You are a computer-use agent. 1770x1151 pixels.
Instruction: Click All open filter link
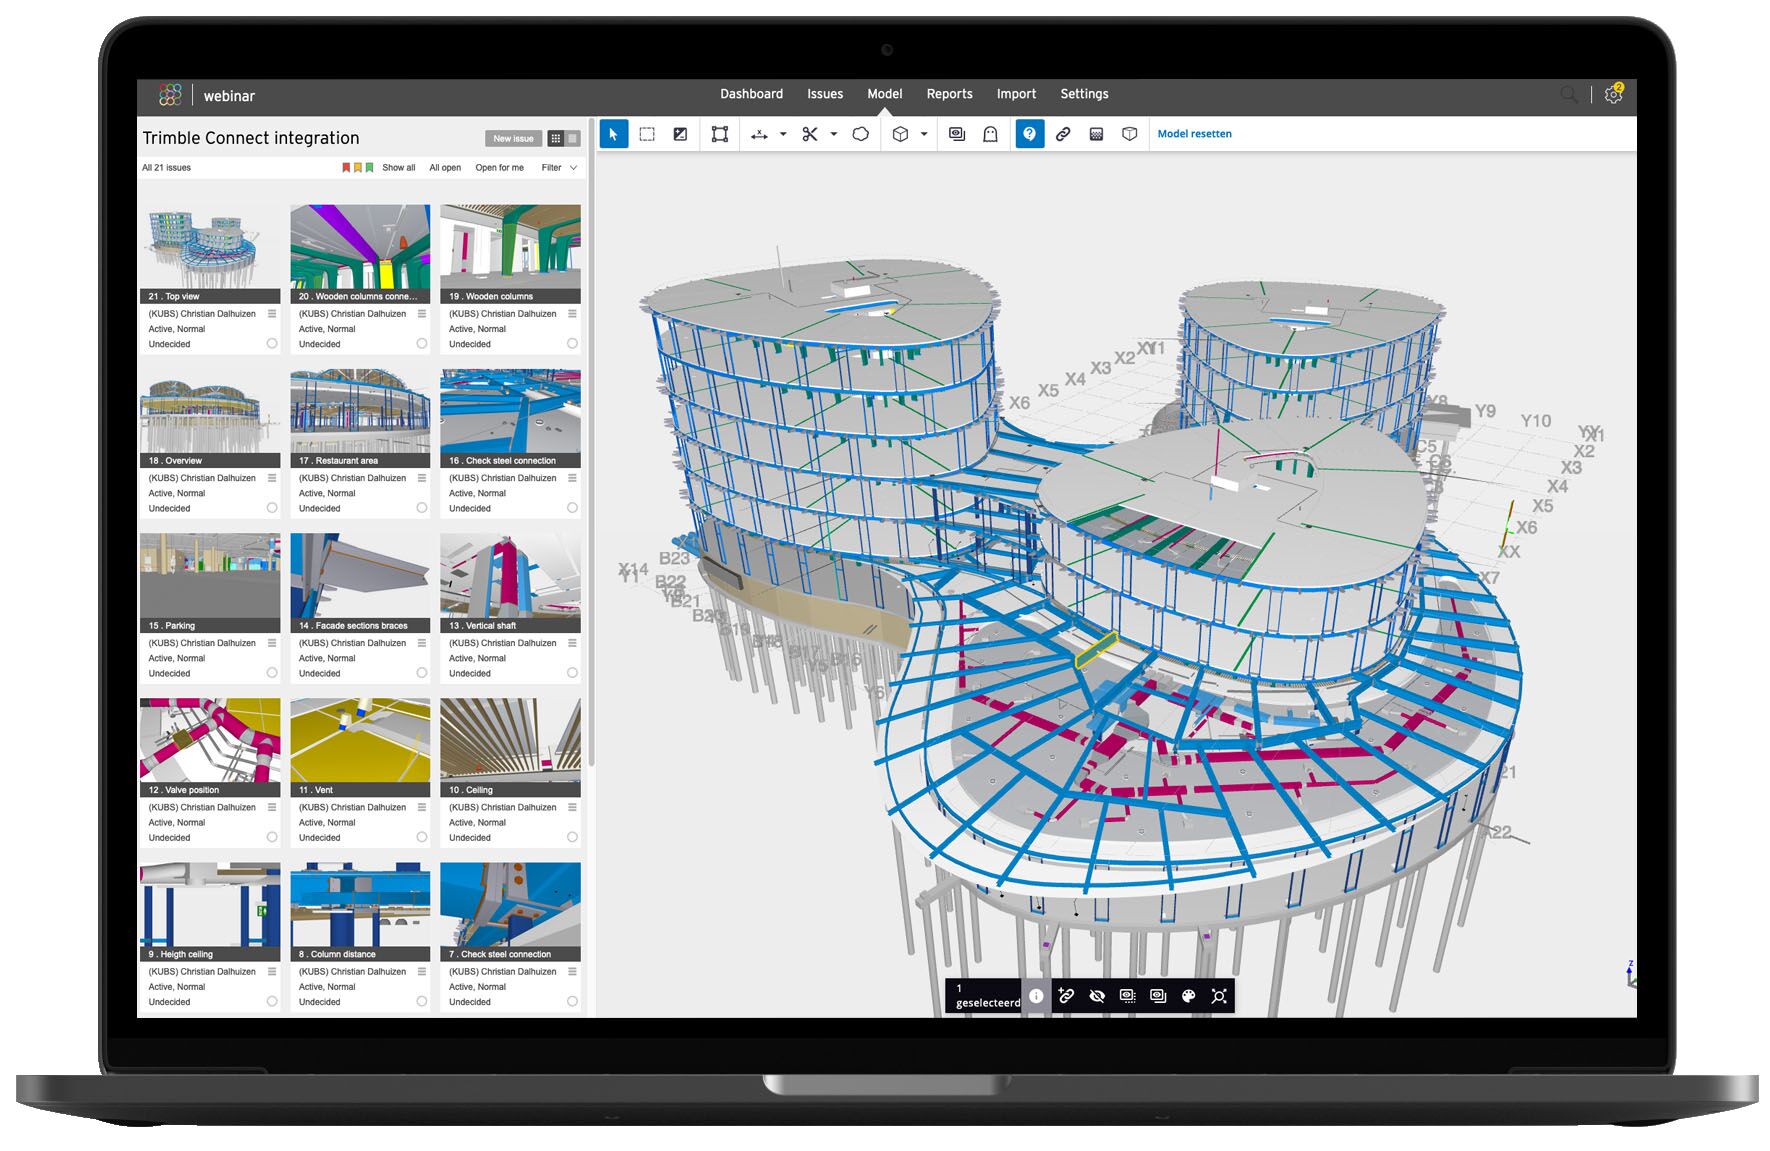click(445, 168)
